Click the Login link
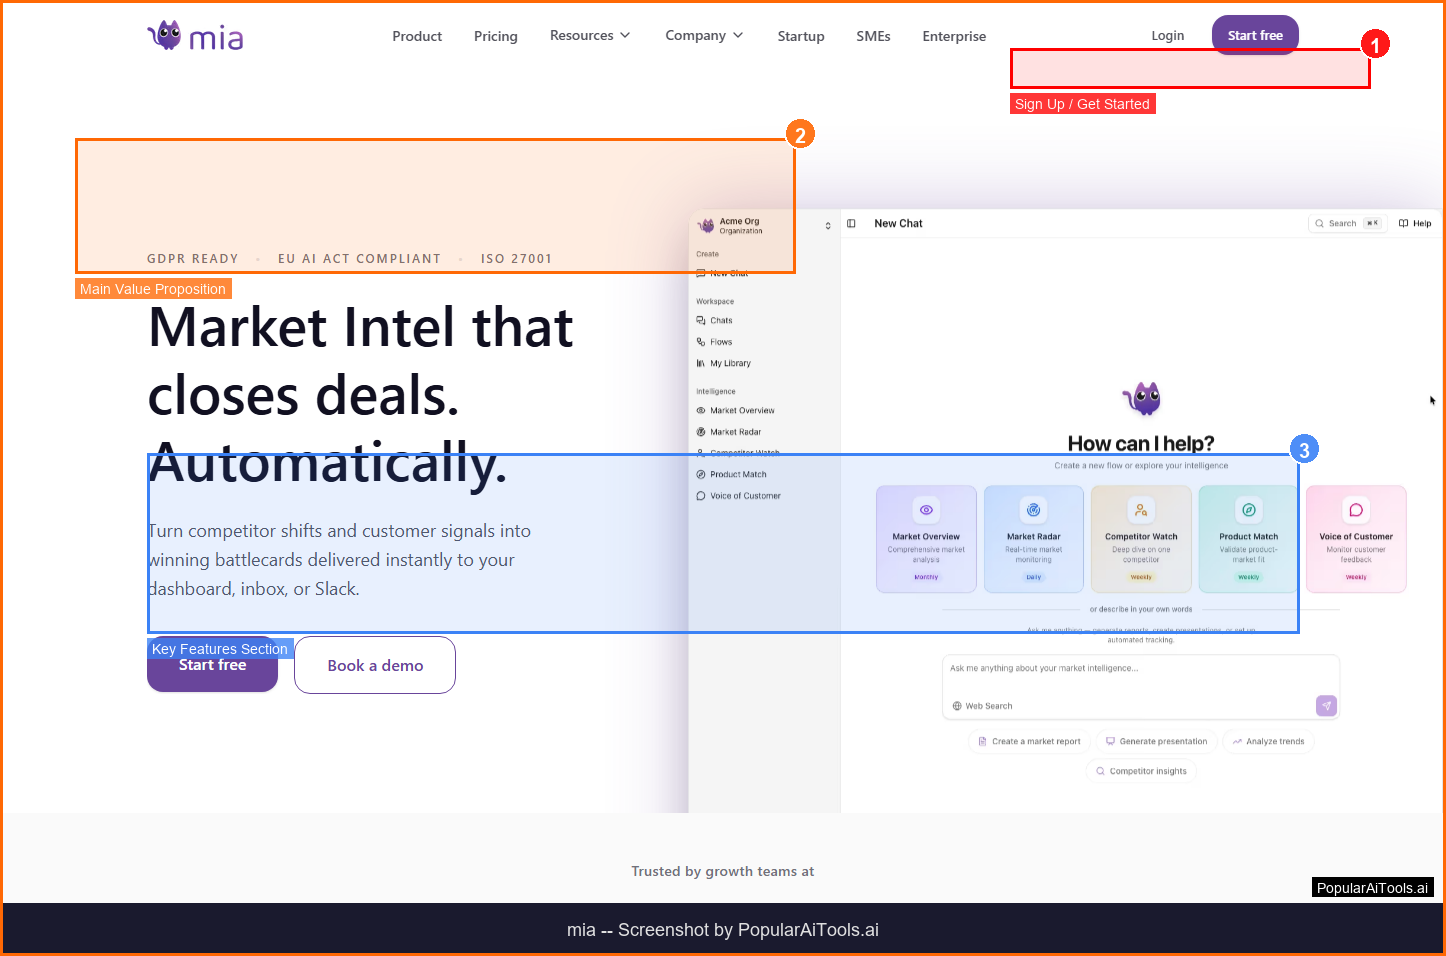 (1167, 36)
